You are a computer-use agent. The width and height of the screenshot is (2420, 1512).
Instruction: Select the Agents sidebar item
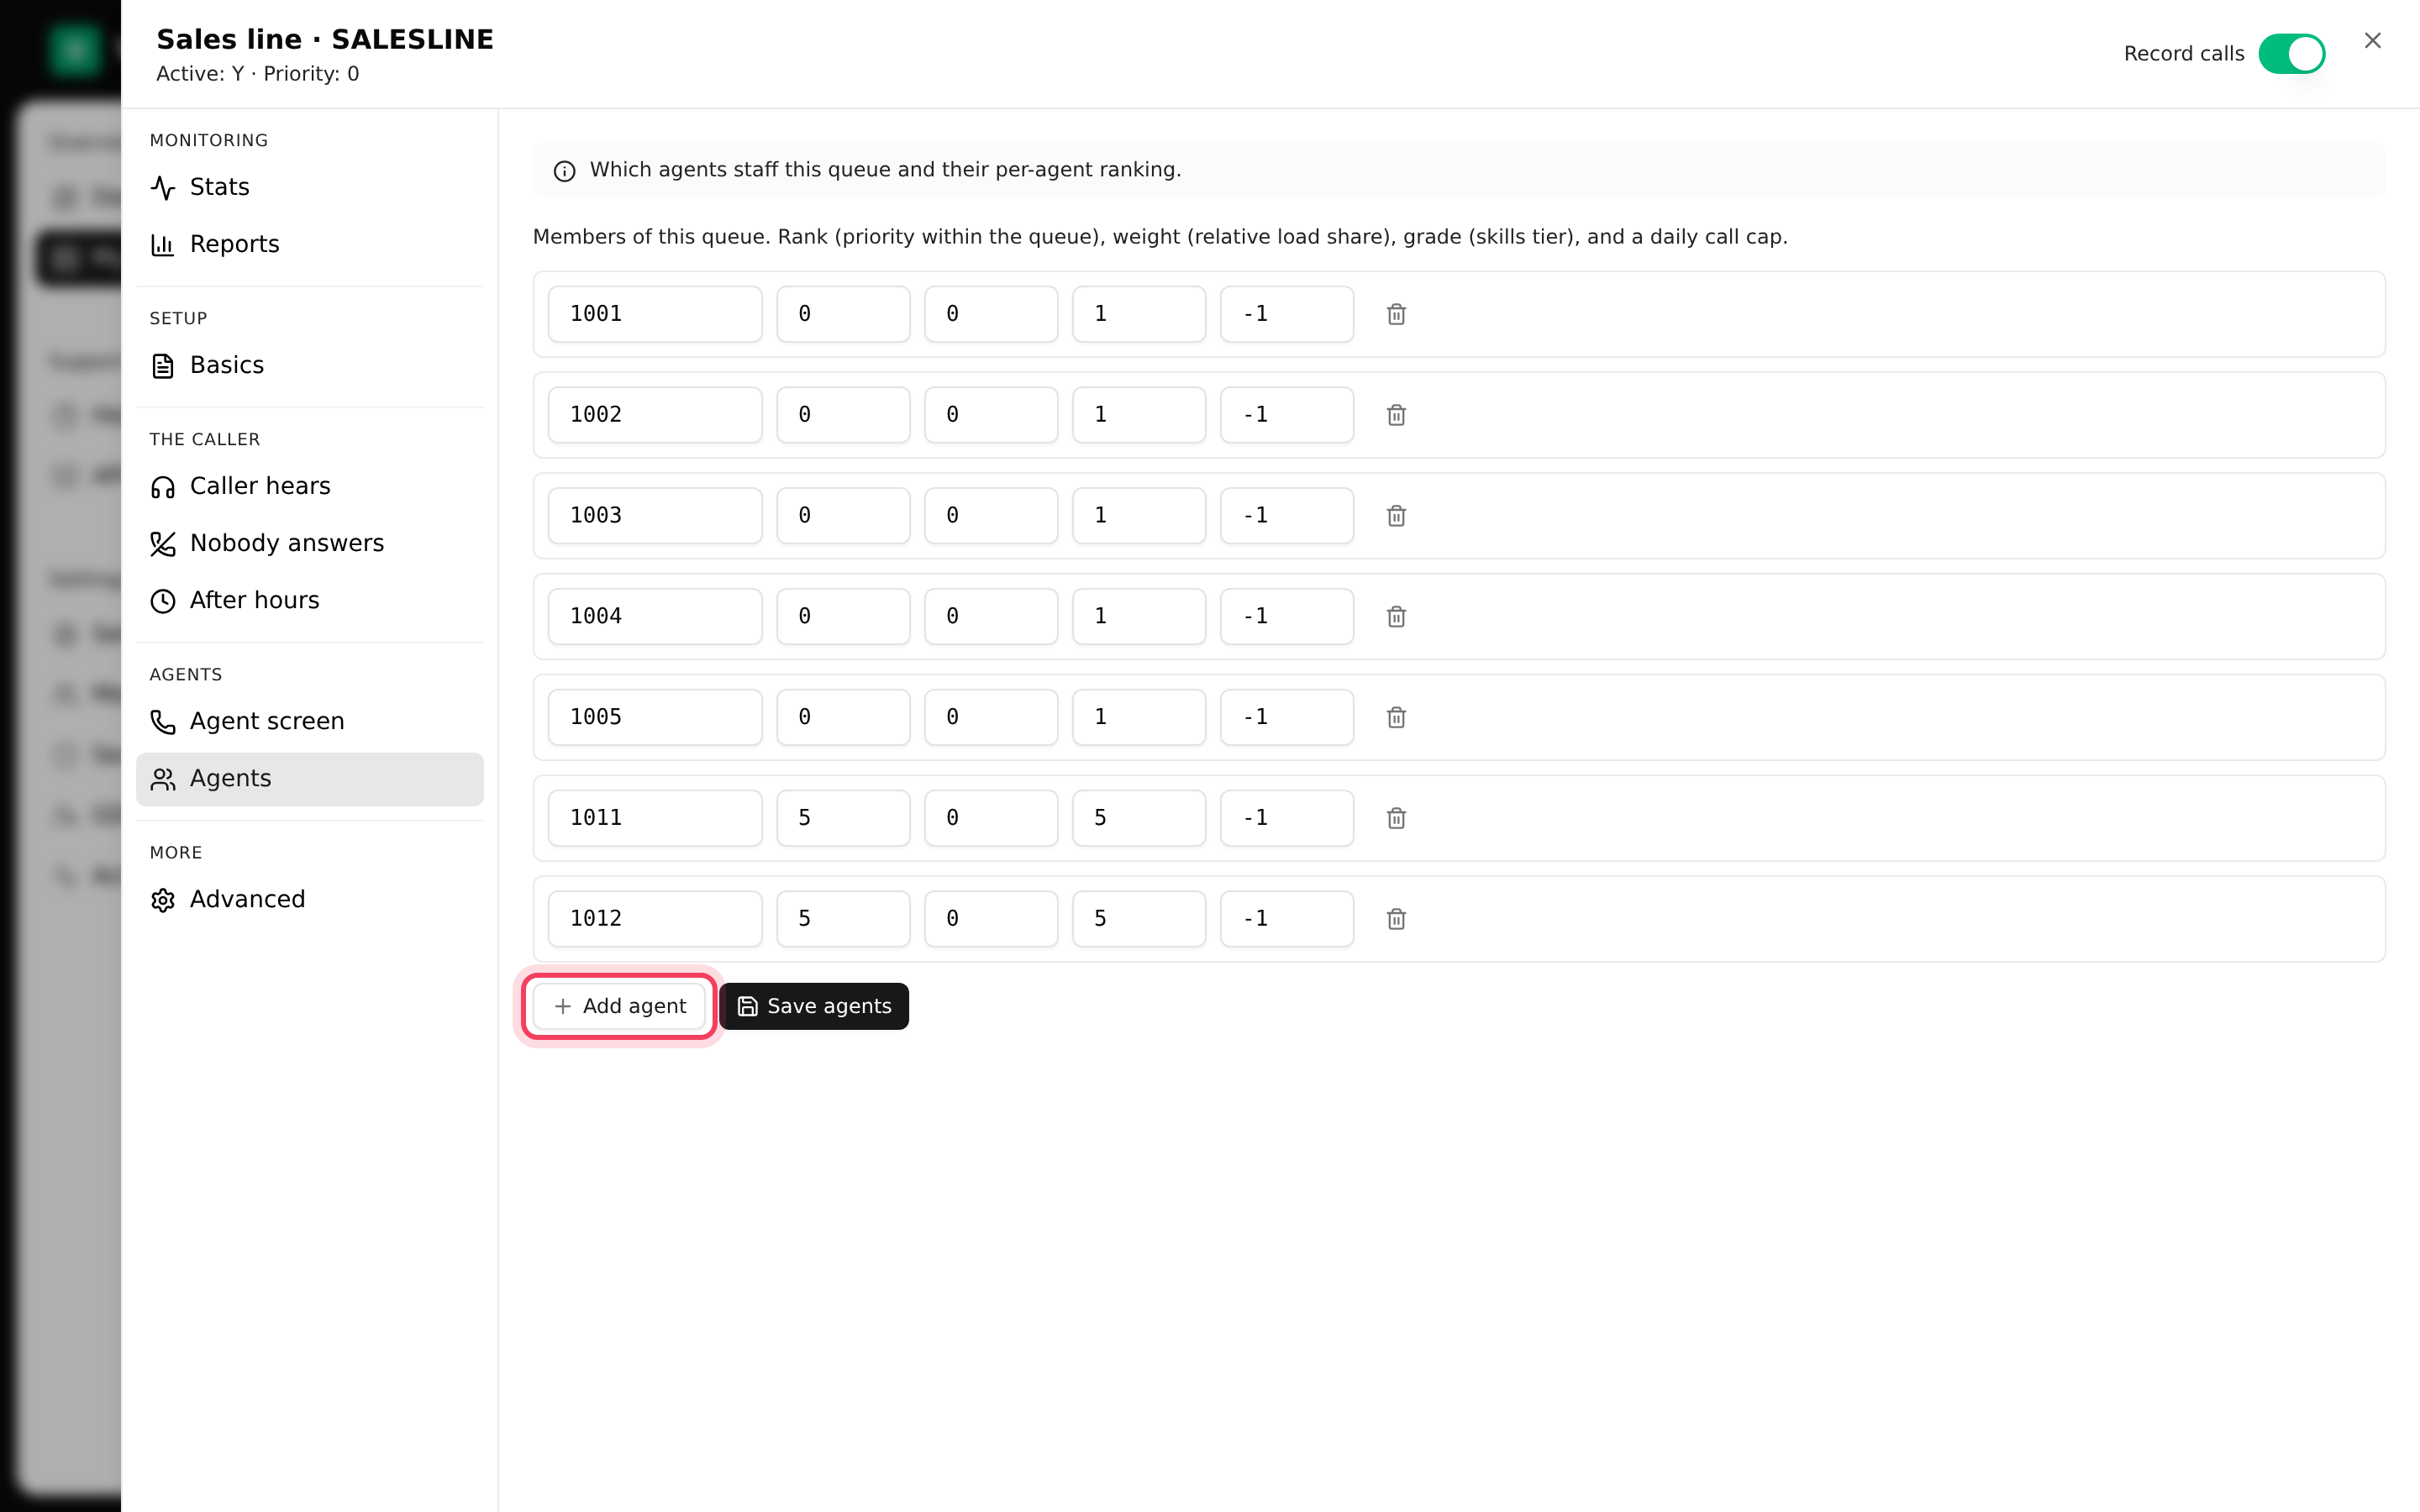(x=309, y=778)
